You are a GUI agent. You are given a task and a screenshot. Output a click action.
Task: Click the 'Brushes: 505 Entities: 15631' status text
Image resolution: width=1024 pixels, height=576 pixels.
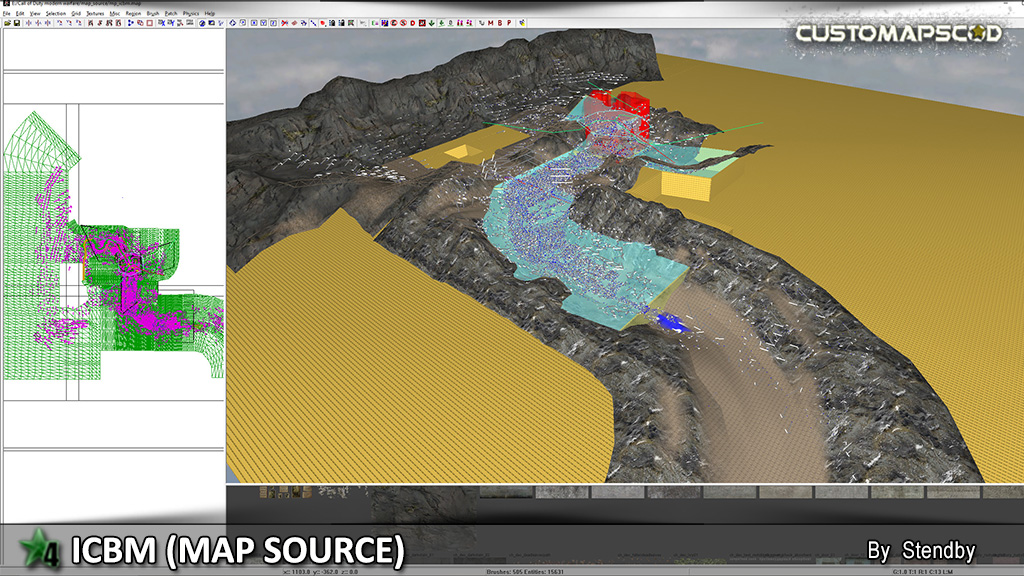[525, 572]
